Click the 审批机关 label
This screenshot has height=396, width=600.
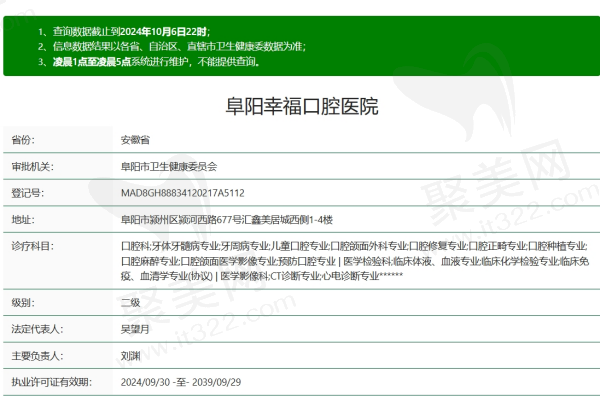tap(33, 166)
